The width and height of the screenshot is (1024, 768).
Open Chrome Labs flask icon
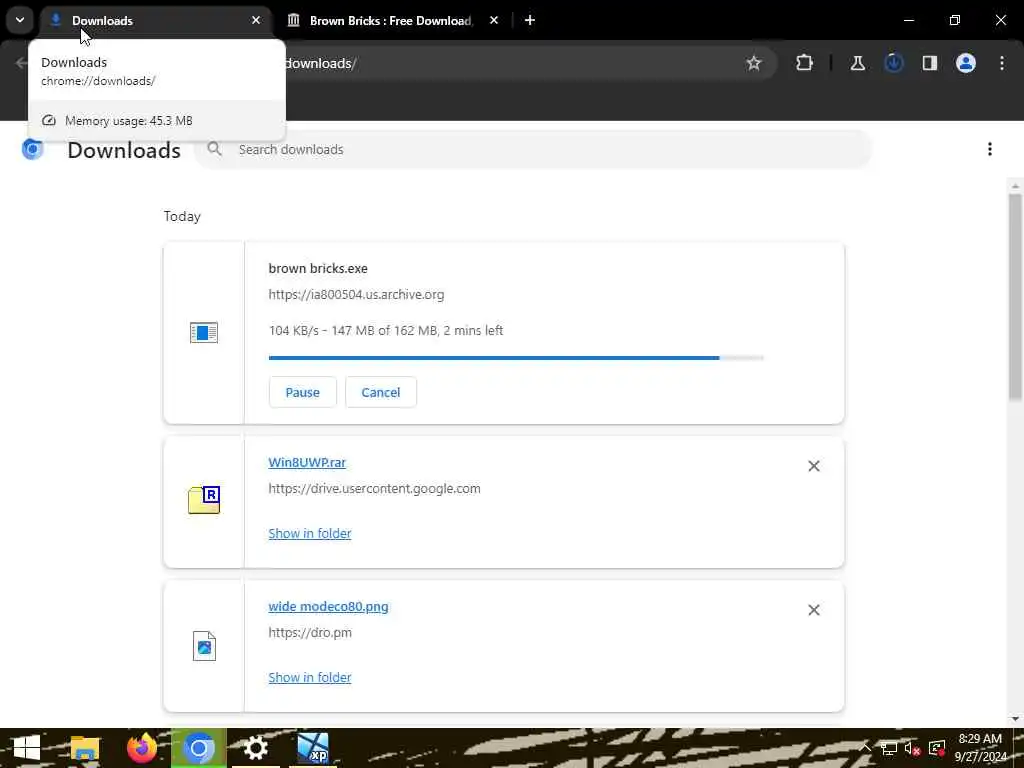[x=857, y=63]
